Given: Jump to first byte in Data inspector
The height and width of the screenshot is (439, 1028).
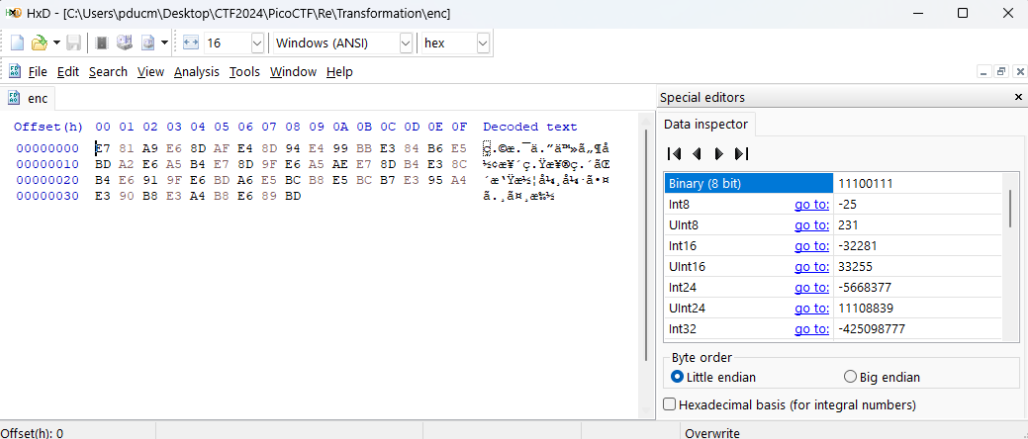Looking at the screenshot, I should (674, 153).
